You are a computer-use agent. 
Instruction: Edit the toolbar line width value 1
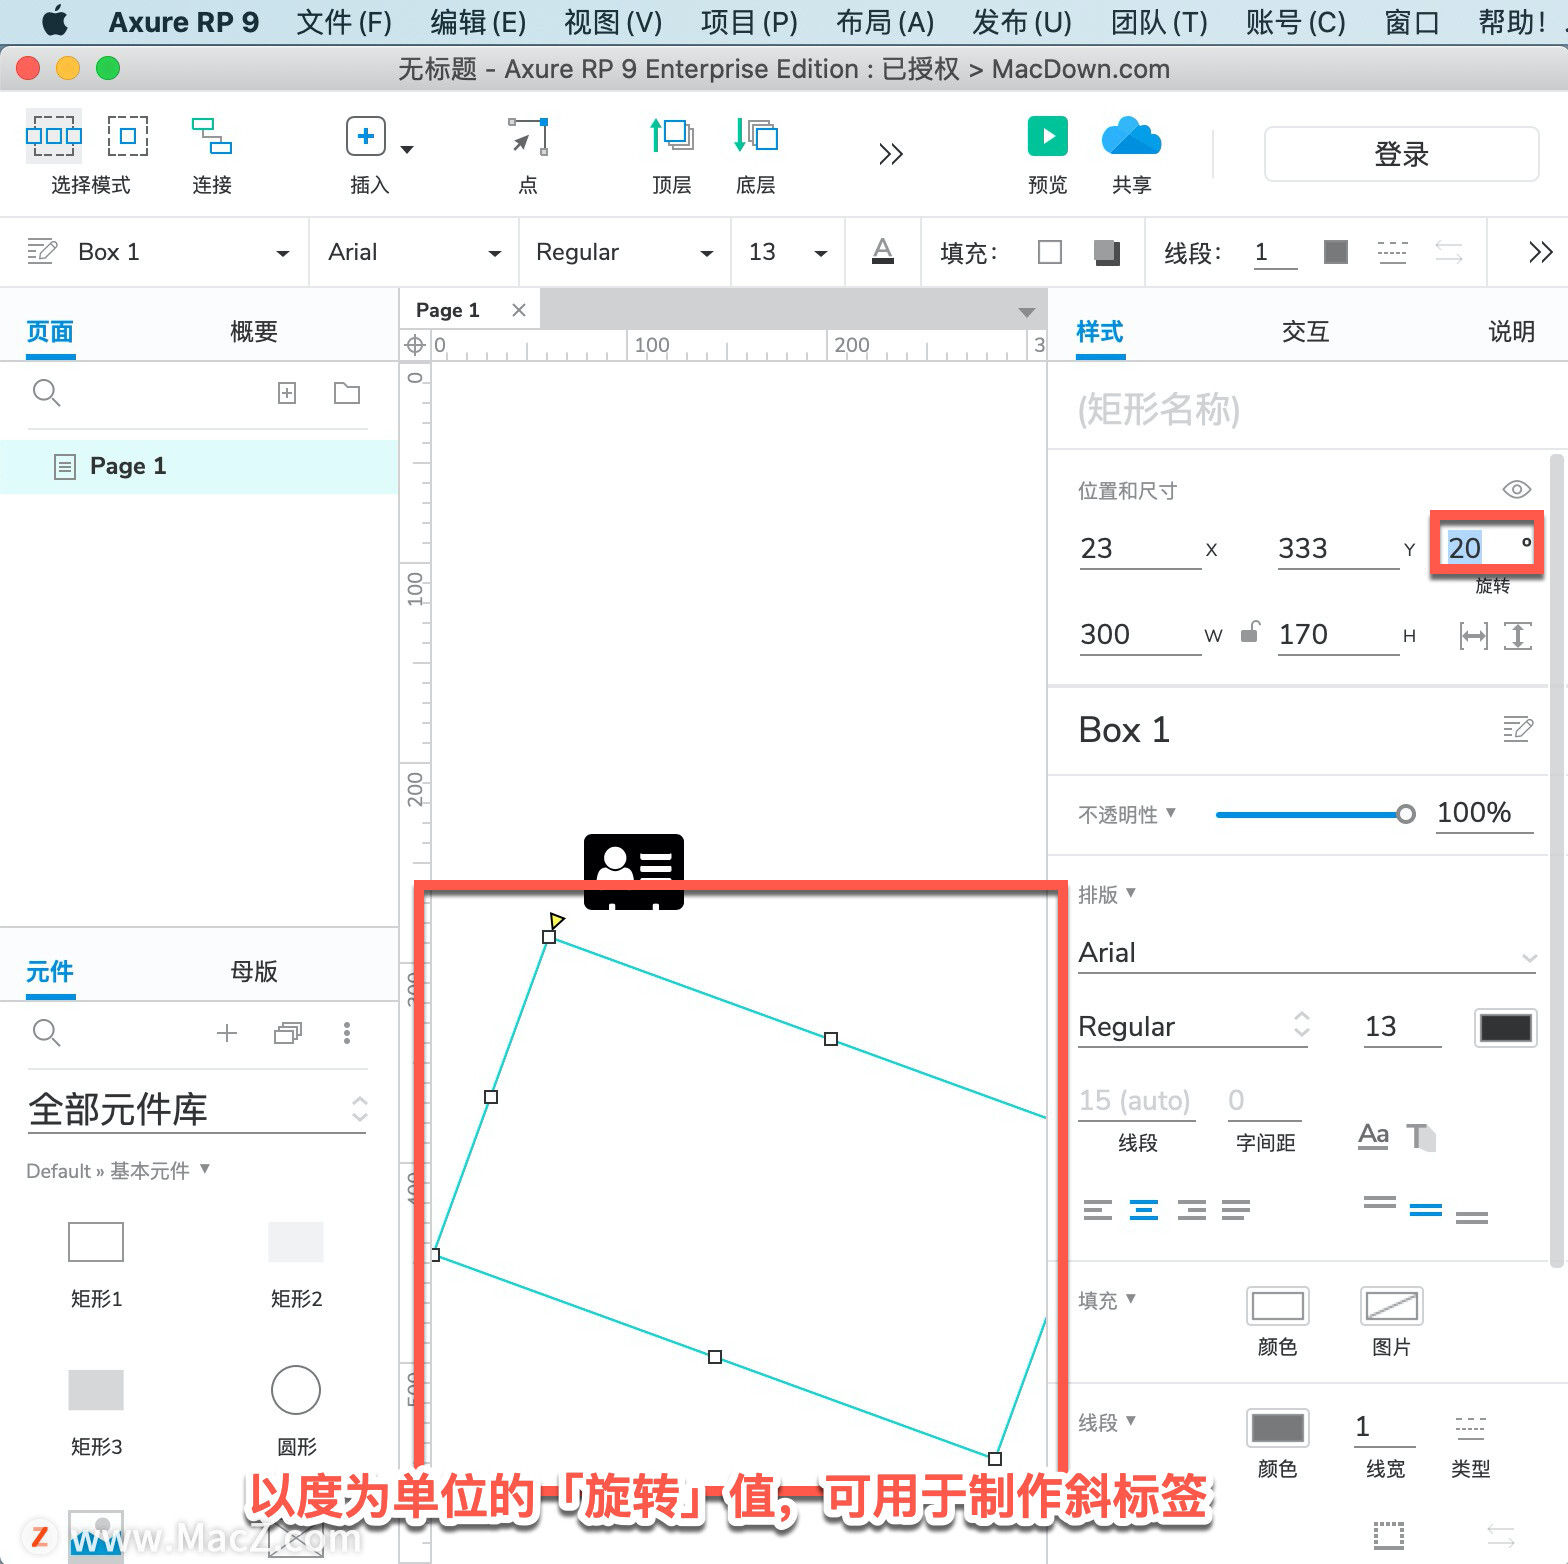pyautogui.click(x=1275, y=252)
